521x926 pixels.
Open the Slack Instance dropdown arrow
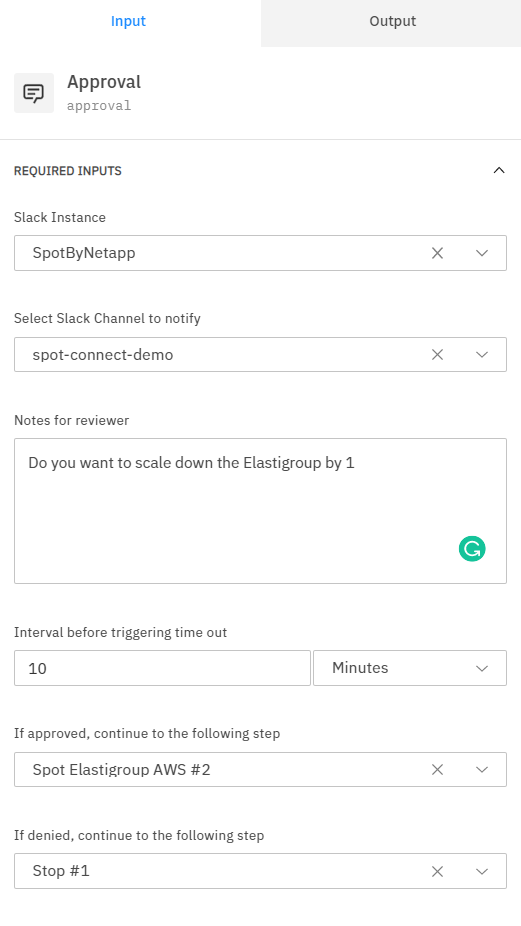[482, 253]
